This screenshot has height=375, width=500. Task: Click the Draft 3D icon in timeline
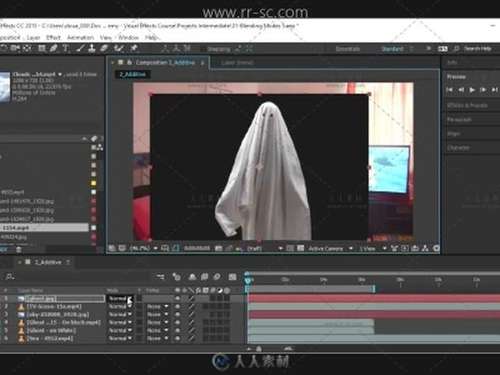tap(177, 277)
